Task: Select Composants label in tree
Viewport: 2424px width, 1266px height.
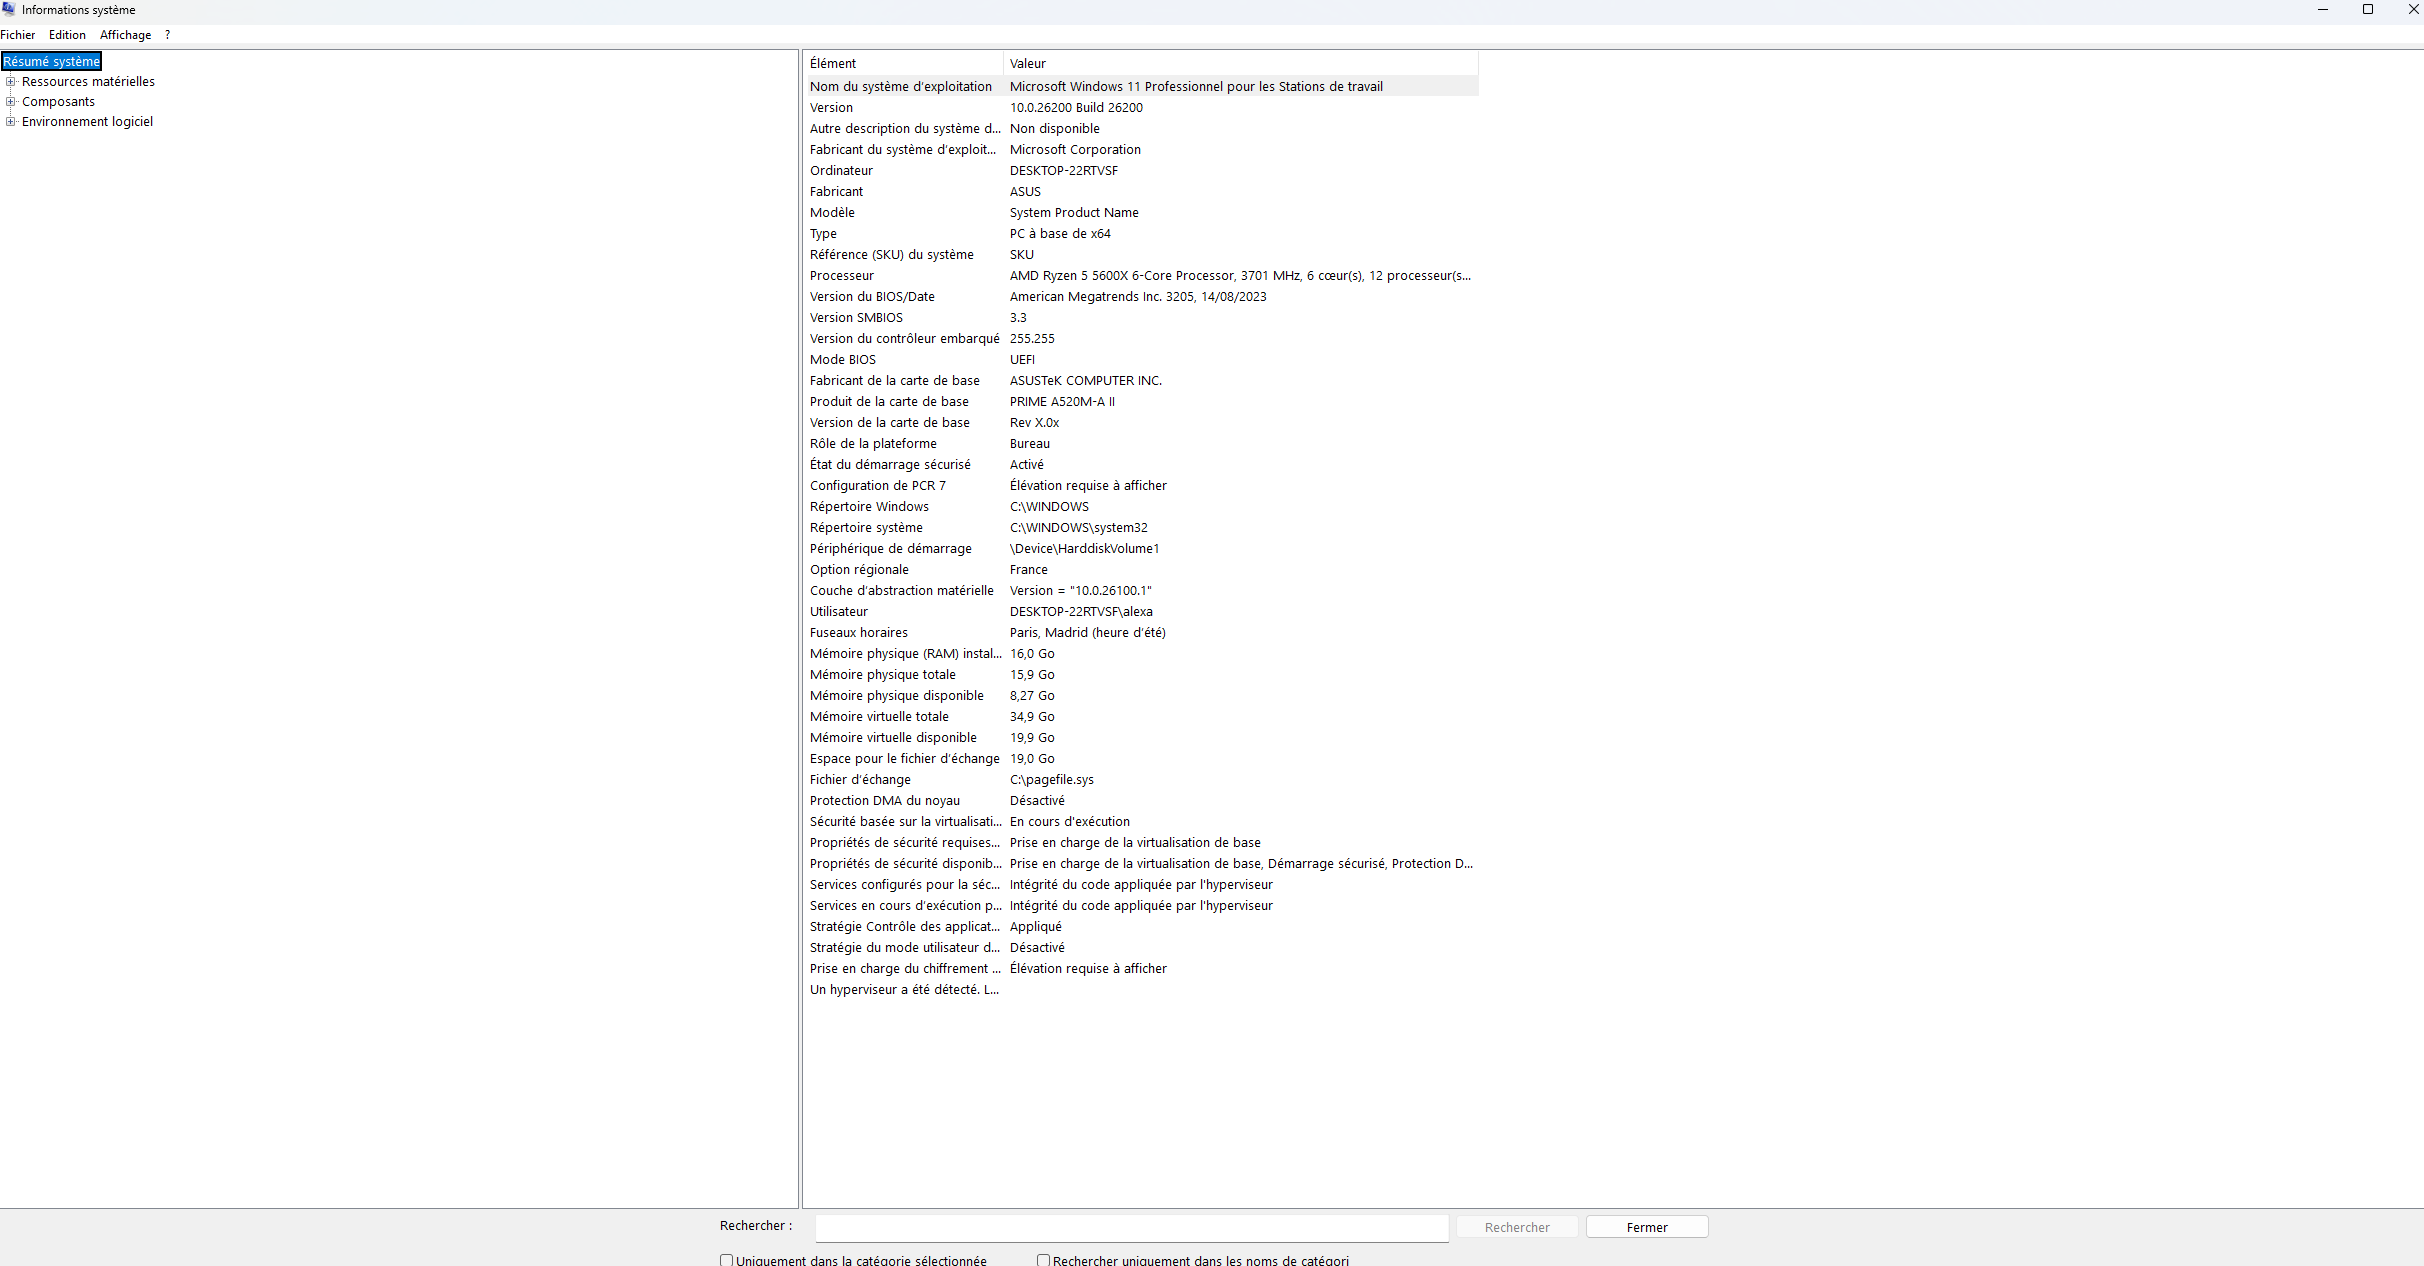Action: tap(58, 102)
